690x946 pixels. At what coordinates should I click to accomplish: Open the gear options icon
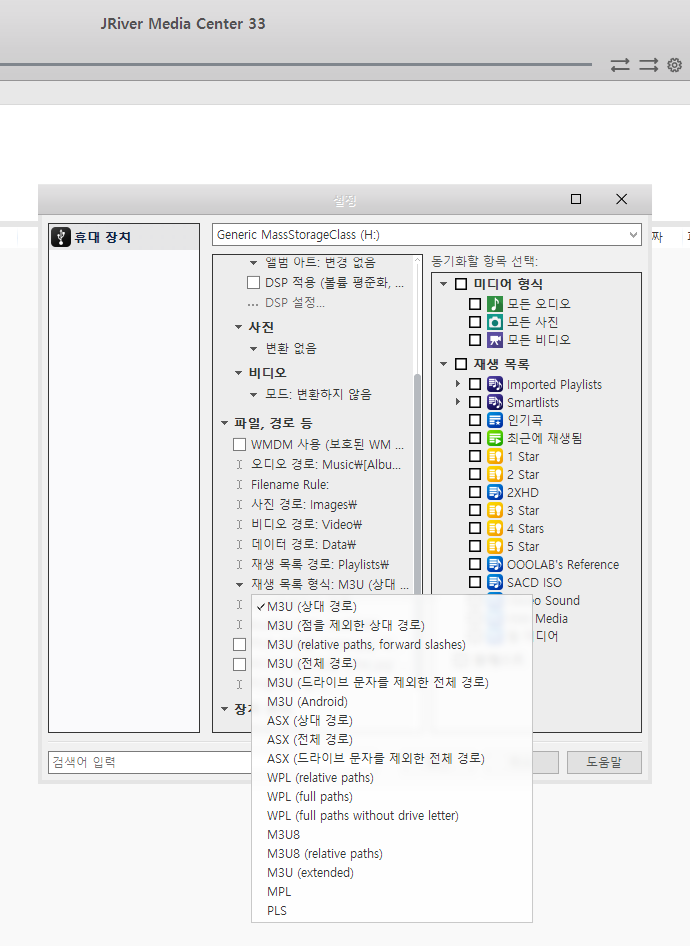click(x=674, y=65)
